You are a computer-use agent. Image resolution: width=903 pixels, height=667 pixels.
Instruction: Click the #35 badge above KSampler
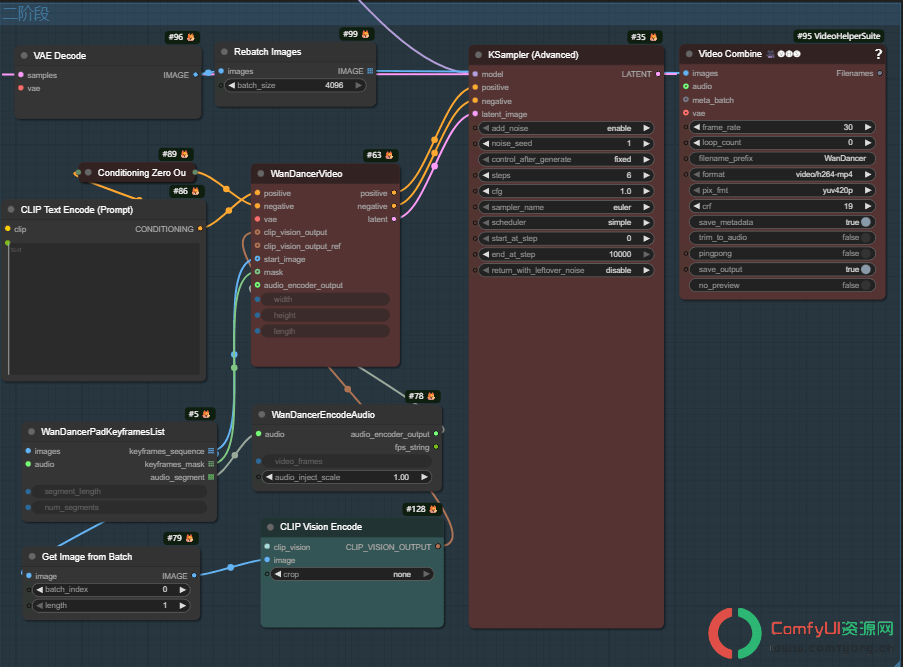[x=644, y=37]
